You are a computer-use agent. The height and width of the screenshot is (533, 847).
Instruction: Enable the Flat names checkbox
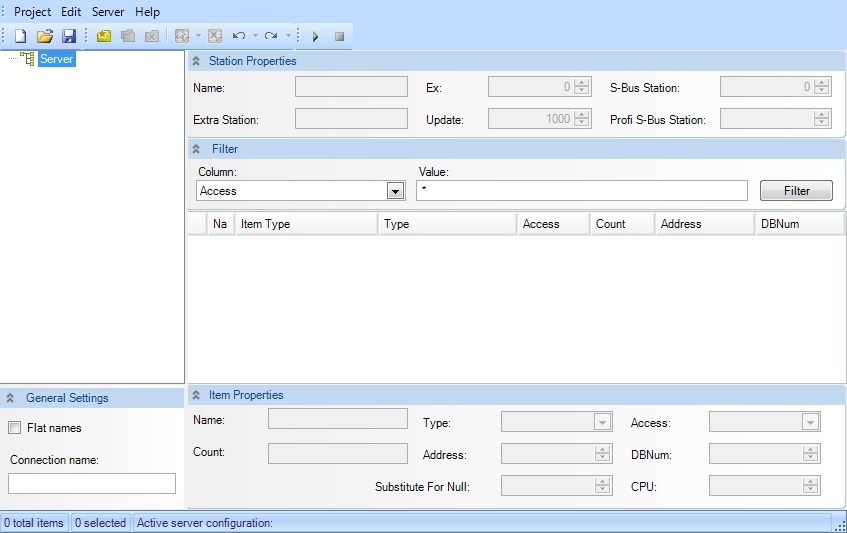(x=15, y=428)
